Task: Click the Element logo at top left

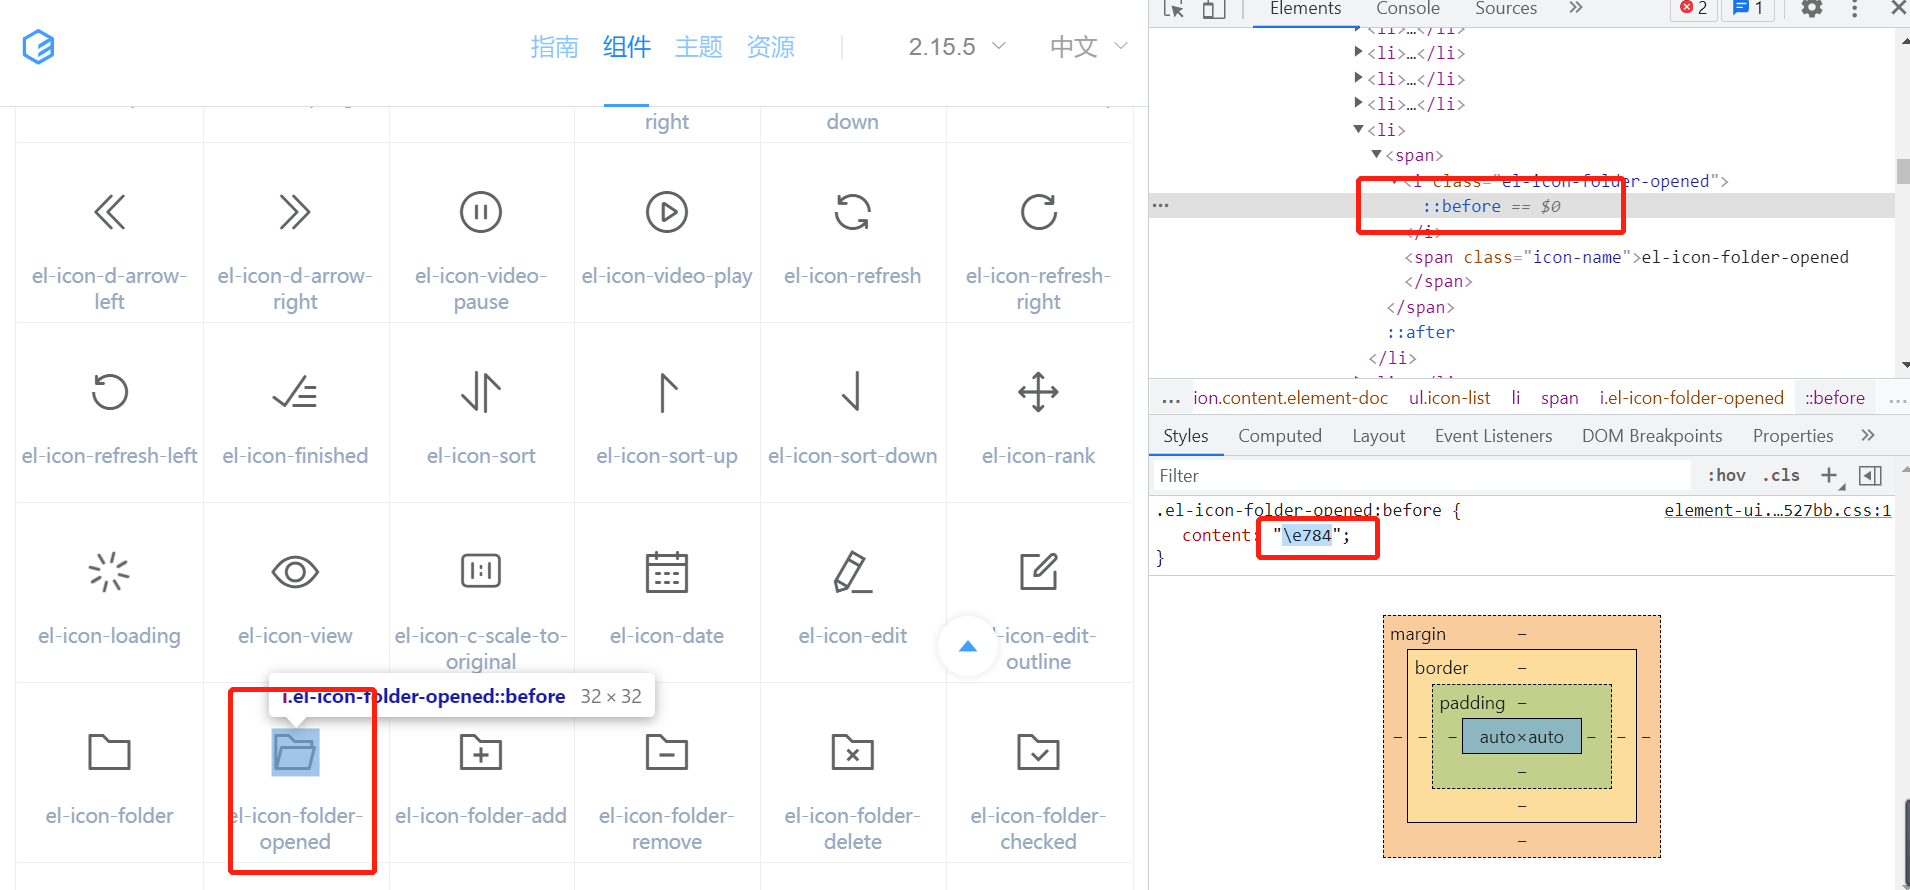Action: click(38, 47)
